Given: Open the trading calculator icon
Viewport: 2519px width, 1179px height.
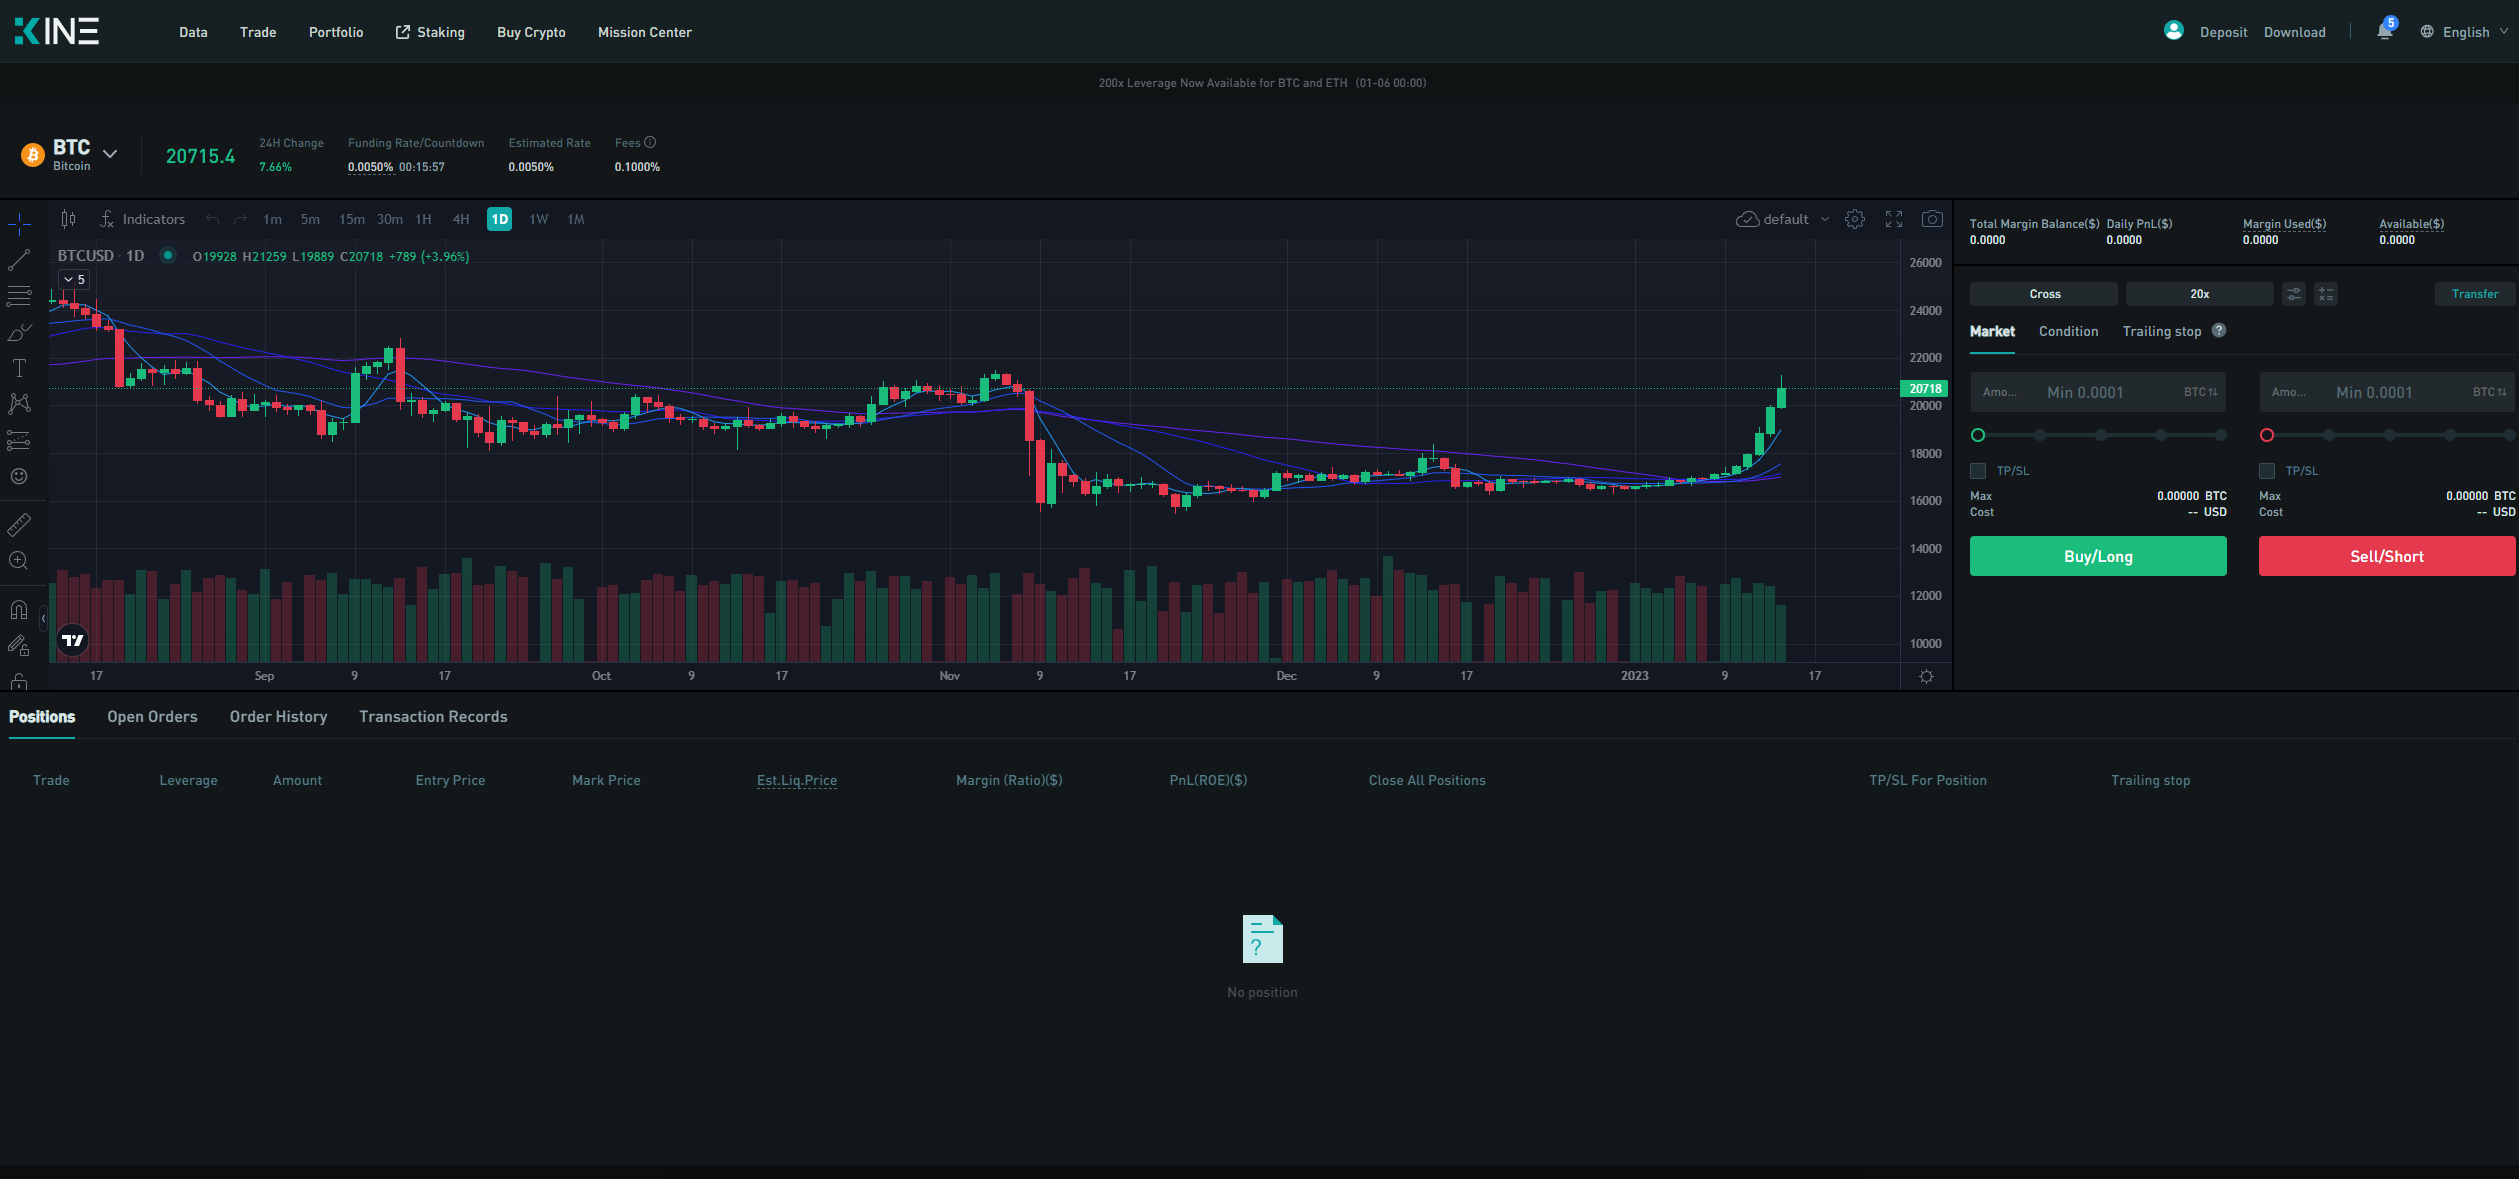Looking at the screenshot, I should 2326,294.
